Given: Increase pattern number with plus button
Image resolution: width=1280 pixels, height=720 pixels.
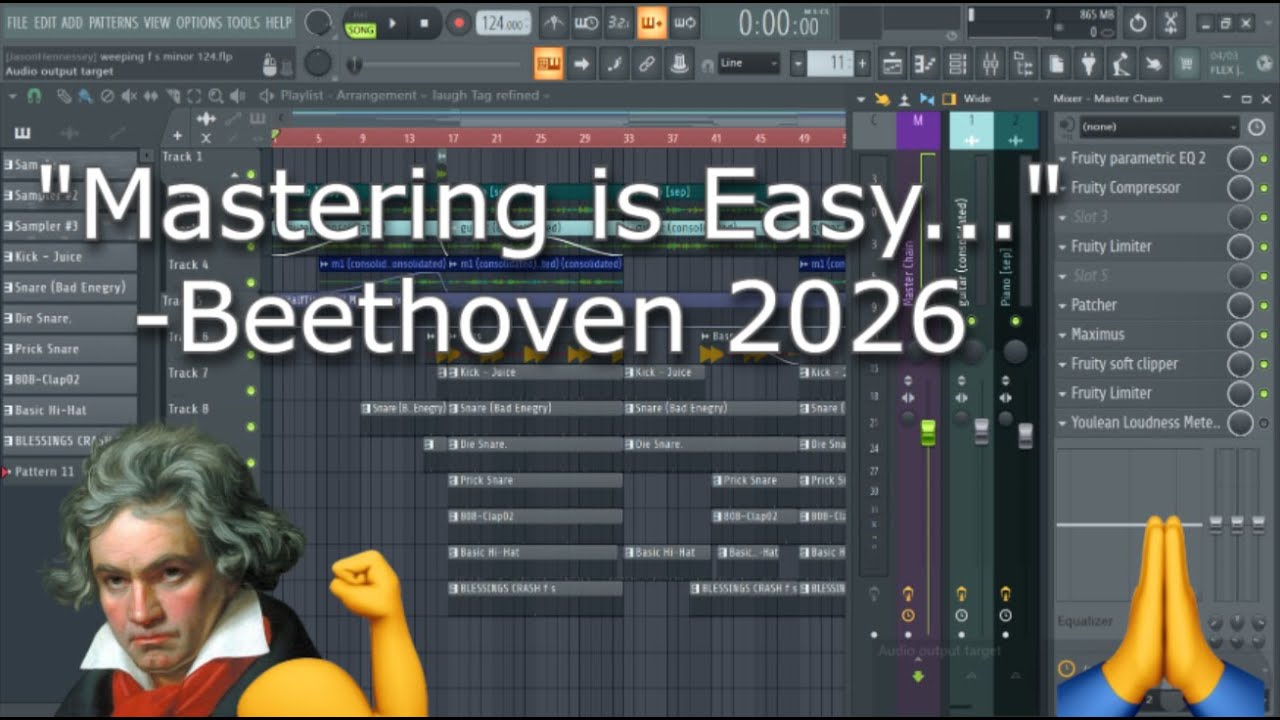Looking at the screenshot, I should (862, 64).
